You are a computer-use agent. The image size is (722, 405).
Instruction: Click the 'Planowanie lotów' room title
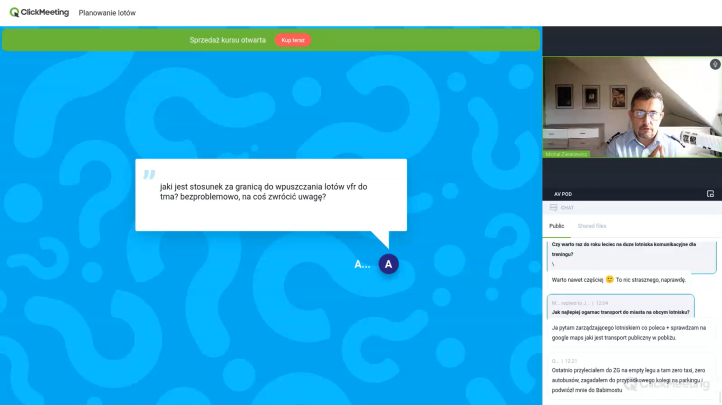click(107, 13)
